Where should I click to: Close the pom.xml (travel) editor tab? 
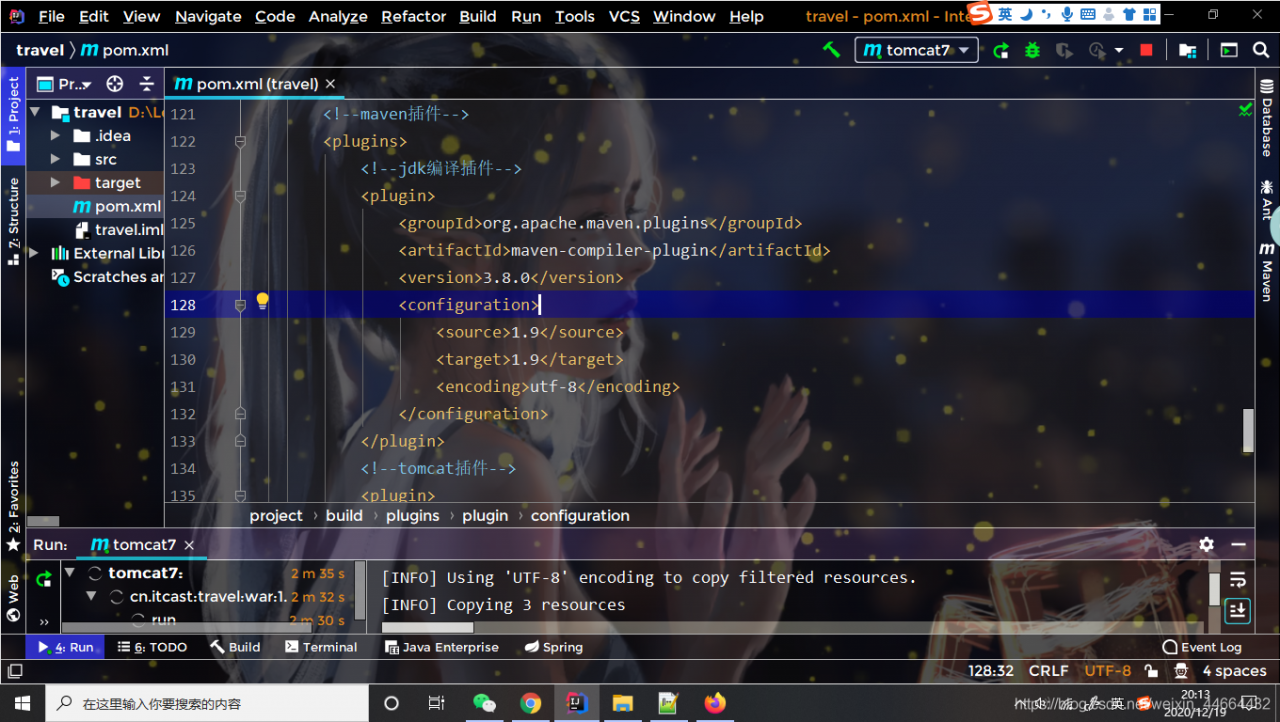(x=330, y=84)
